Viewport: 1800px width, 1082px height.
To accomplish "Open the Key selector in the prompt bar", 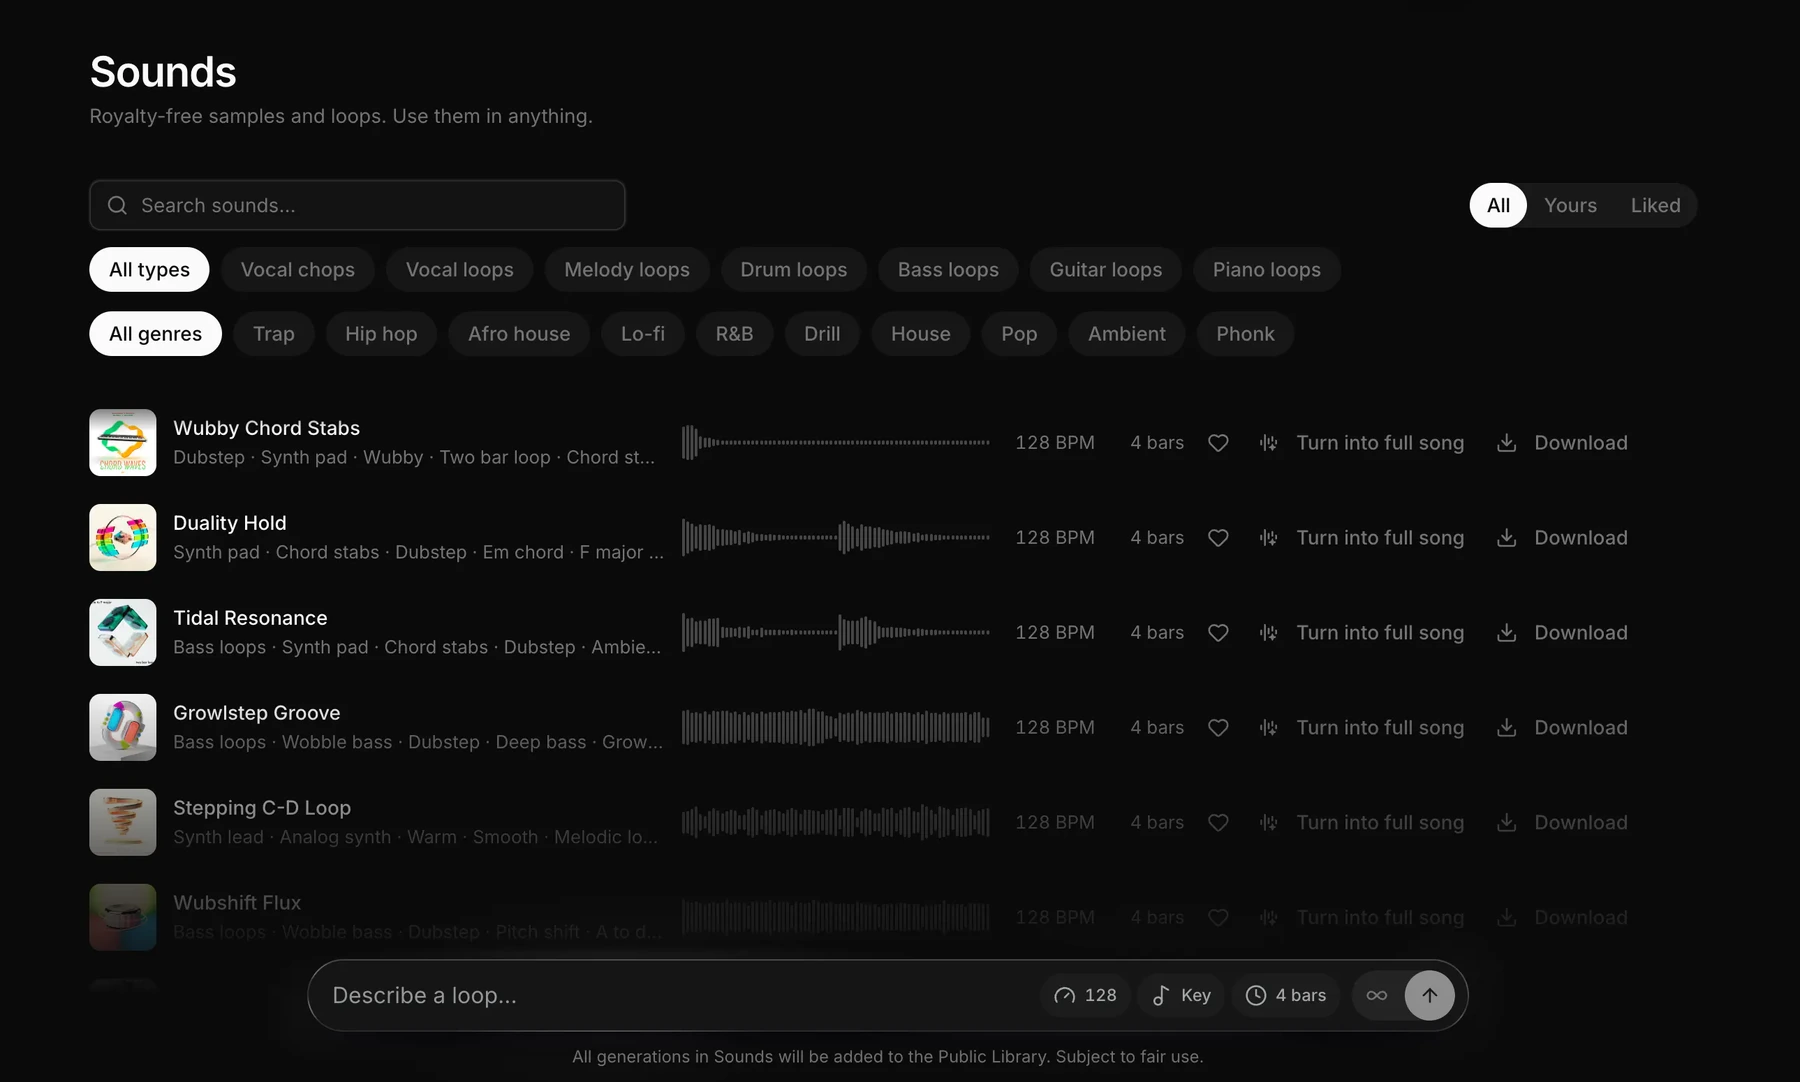I will [1181, 996].
